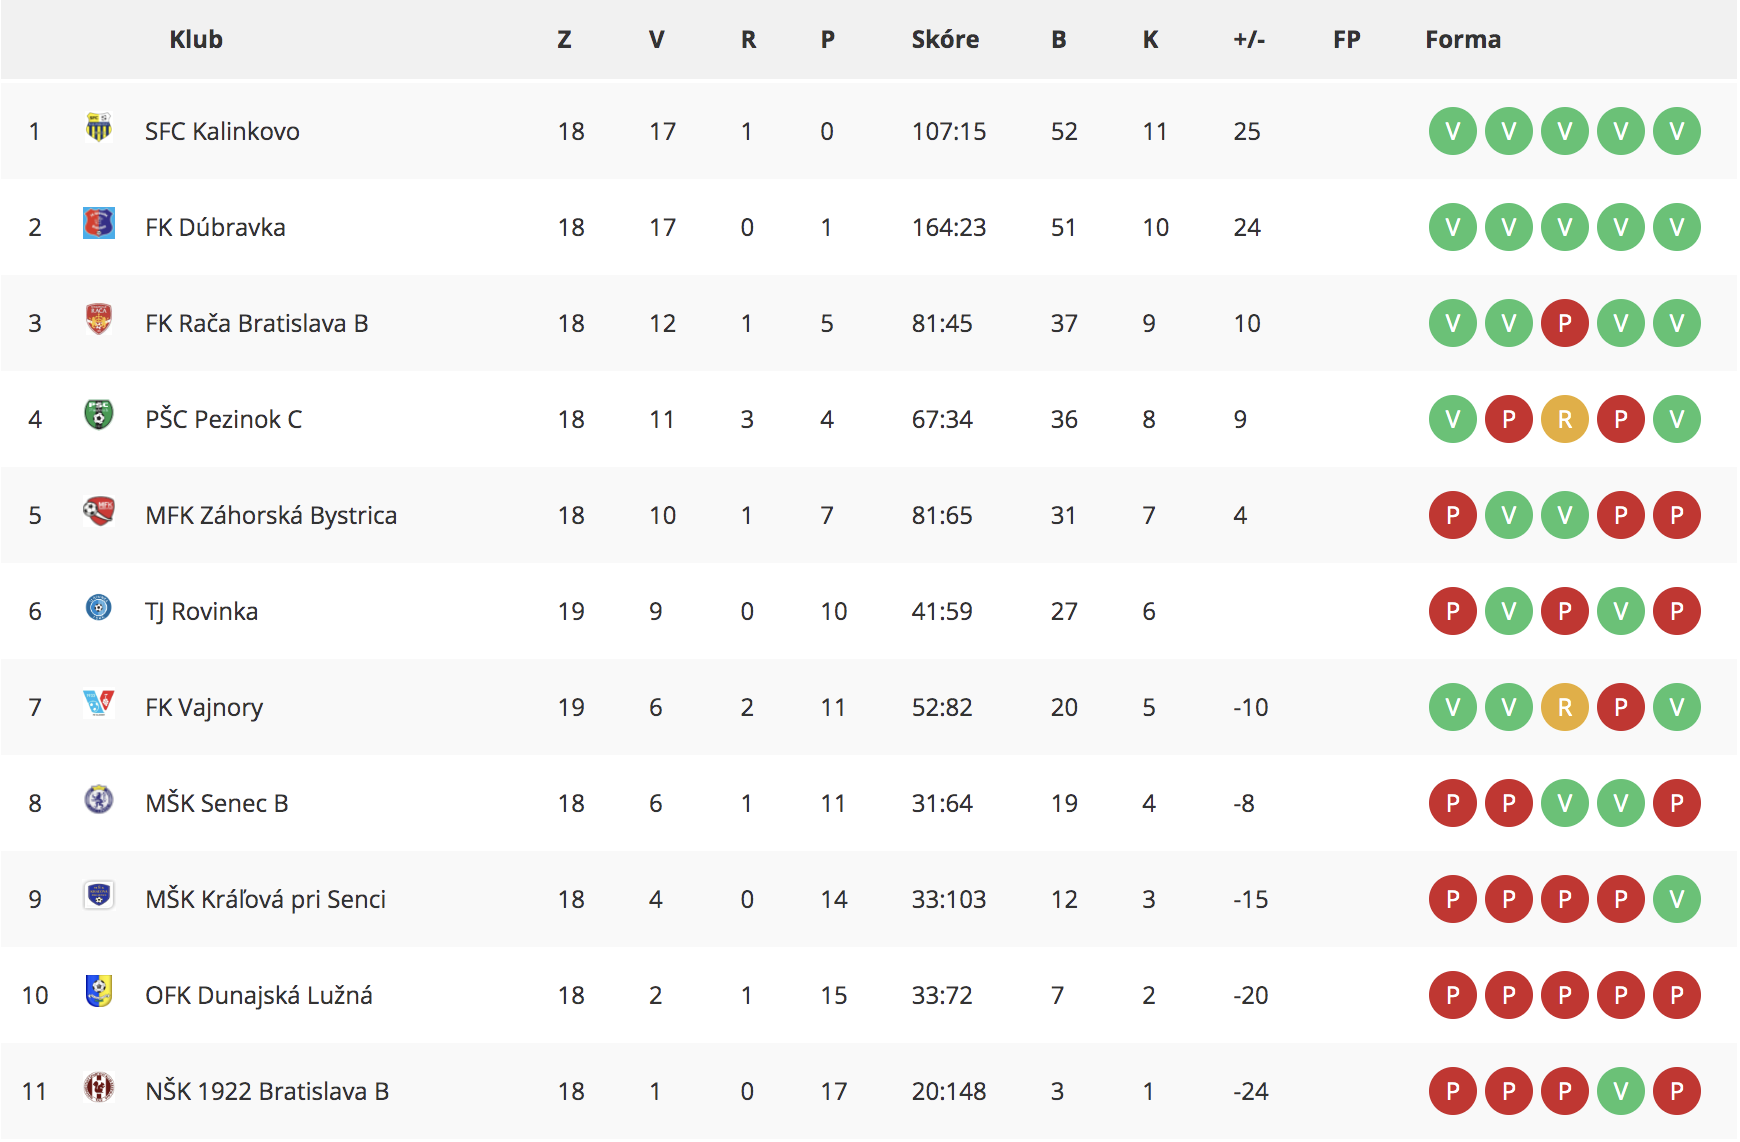Click the PŠC Pezinok C crest
Image resolution: width=1740 pixels, height=1142 pixels.
click(98, 415)
